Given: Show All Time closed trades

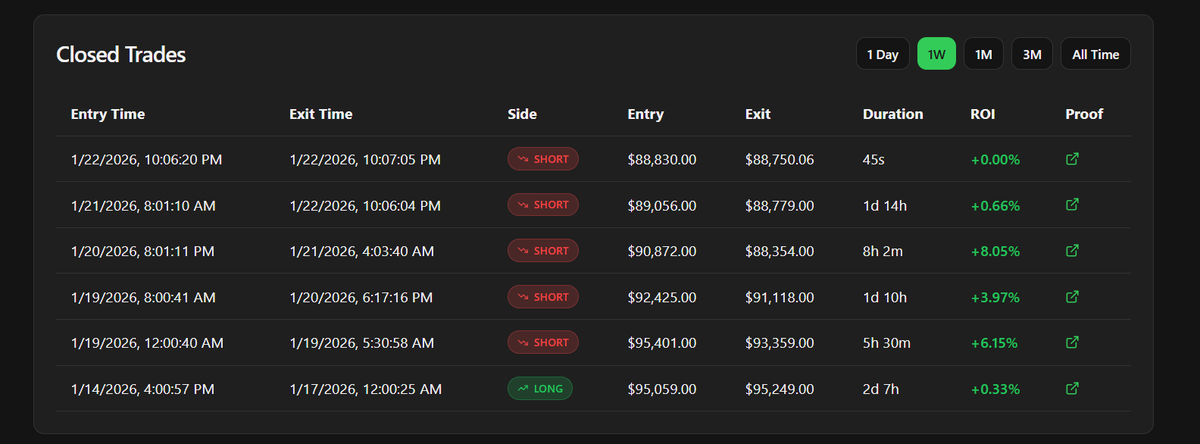Looking at the screenshot, I should [x=1095, y=54].
